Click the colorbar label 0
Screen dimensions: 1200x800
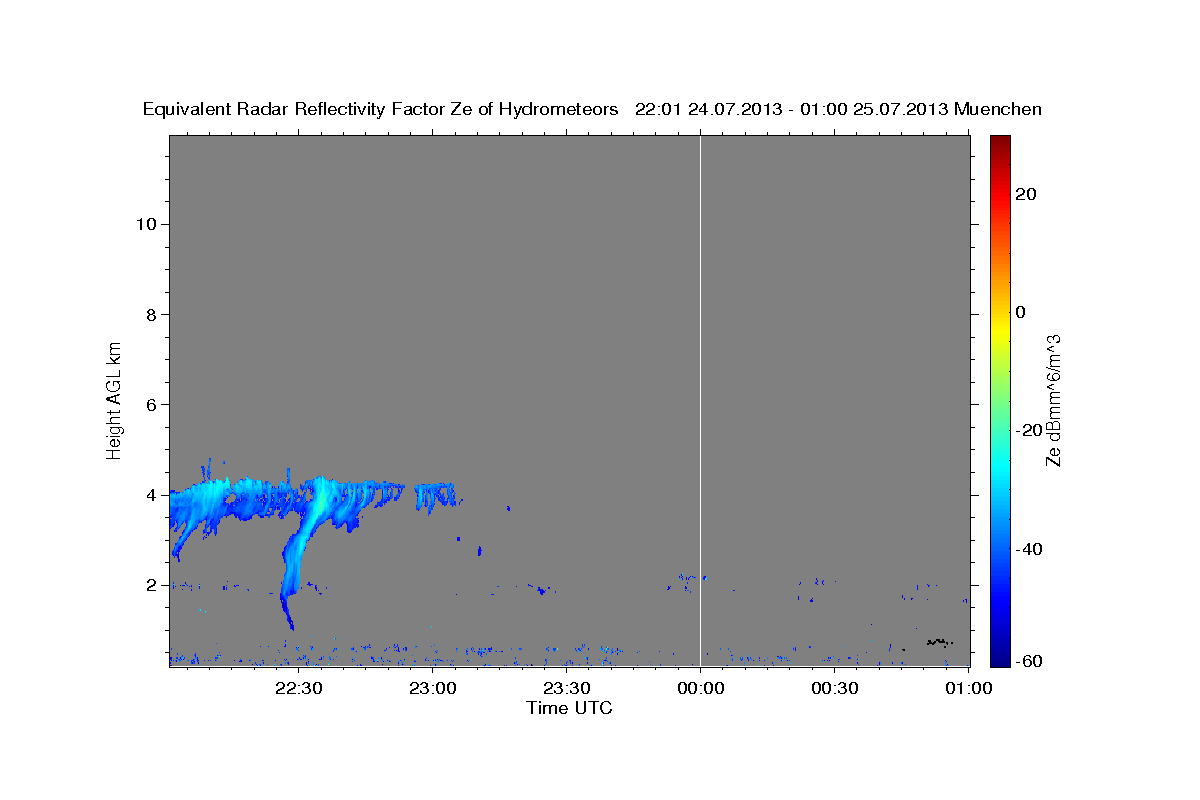(x=1020, y=312)
